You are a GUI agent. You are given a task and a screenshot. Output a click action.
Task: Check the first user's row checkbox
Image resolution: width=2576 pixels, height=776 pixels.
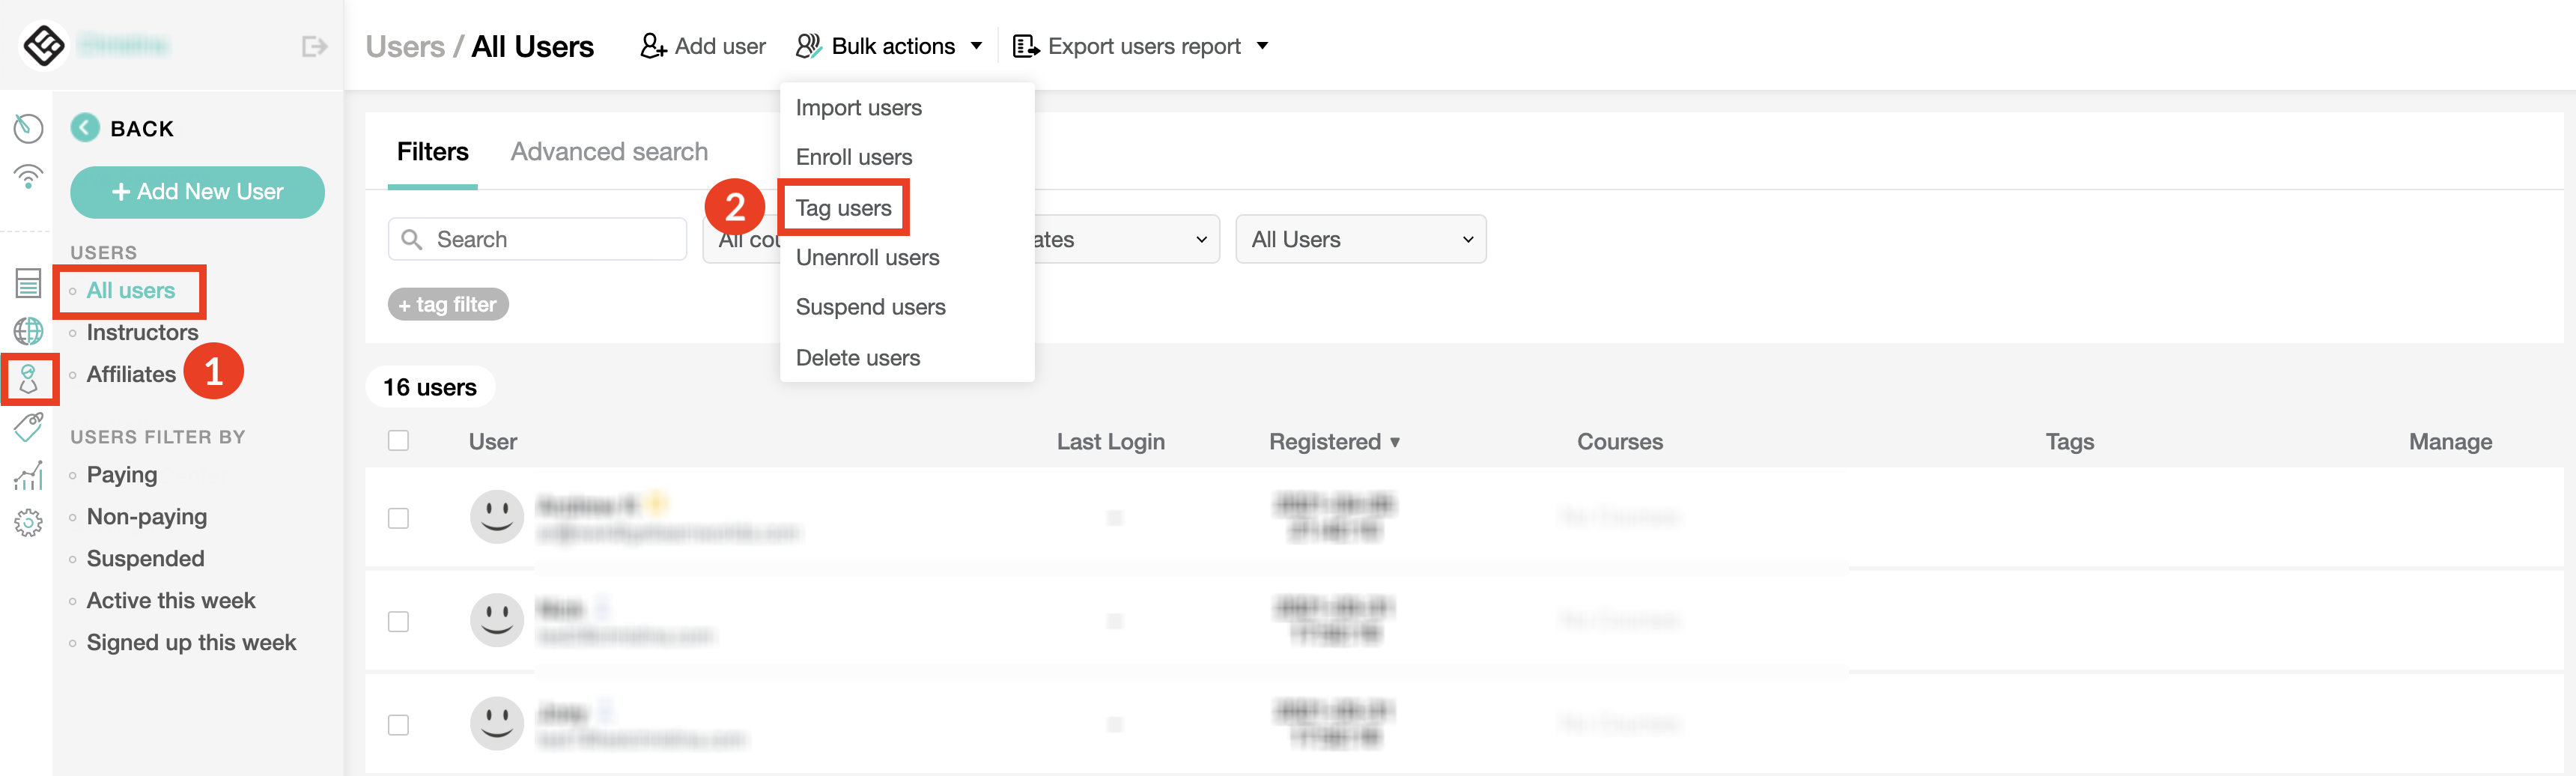(399, 519)
